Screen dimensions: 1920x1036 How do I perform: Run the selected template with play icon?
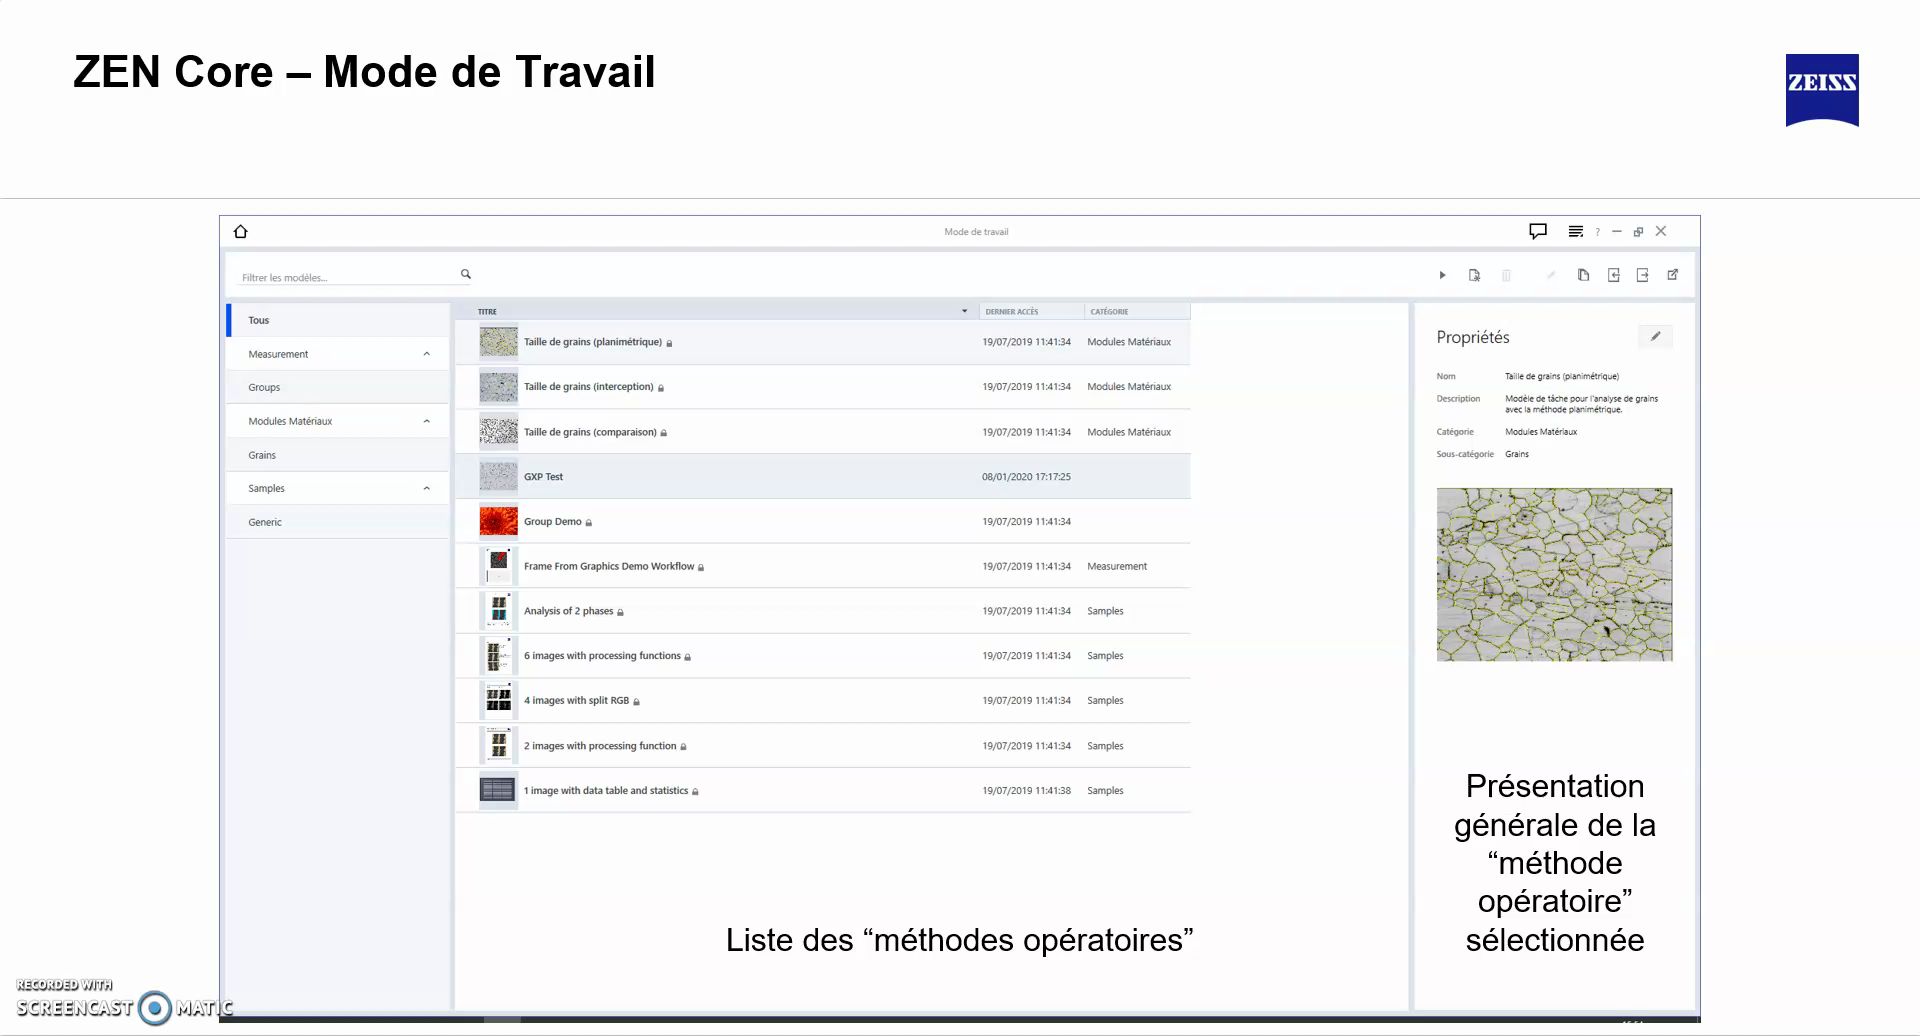(x=1442, y=275)
